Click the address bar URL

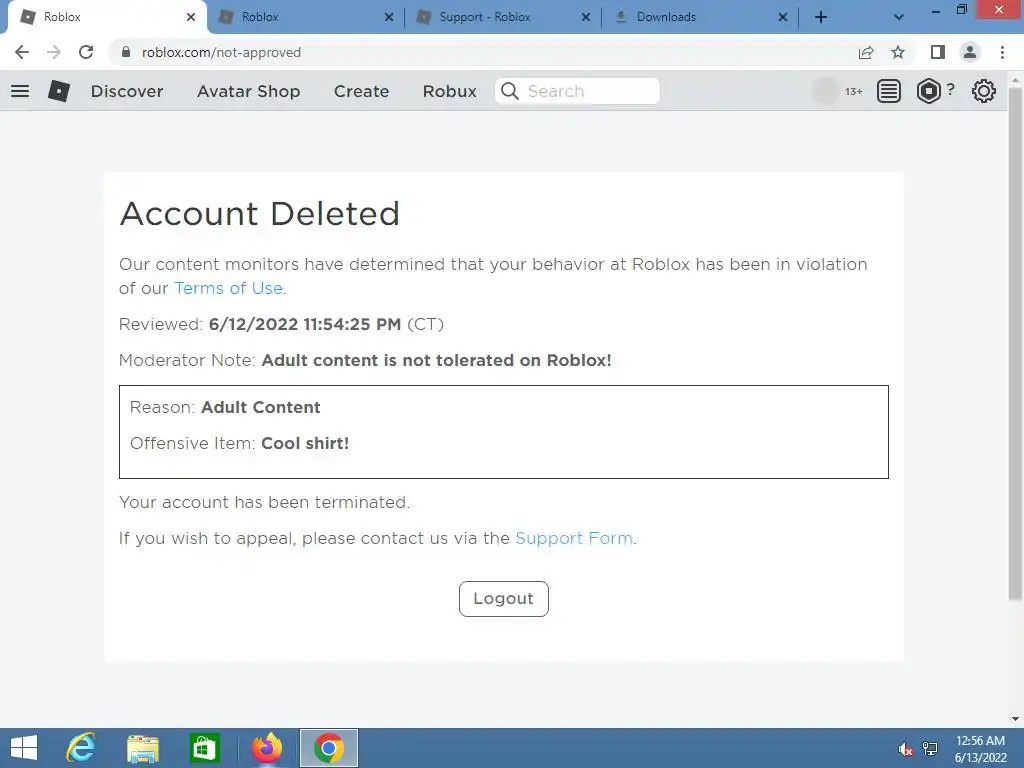pyautogui.click(x=221, y=52)
